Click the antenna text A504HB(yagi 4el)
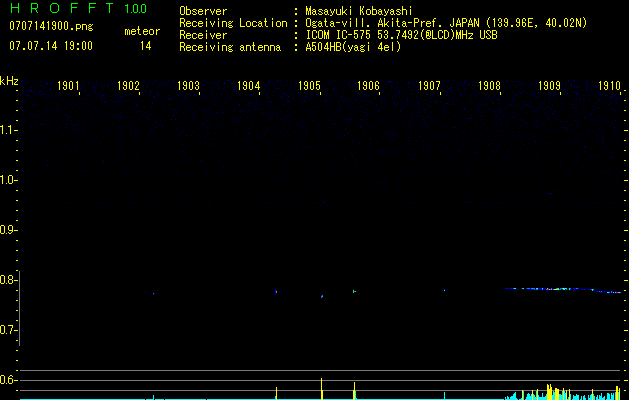This screenshot has width=629, height=400. [x=353, y=47]
